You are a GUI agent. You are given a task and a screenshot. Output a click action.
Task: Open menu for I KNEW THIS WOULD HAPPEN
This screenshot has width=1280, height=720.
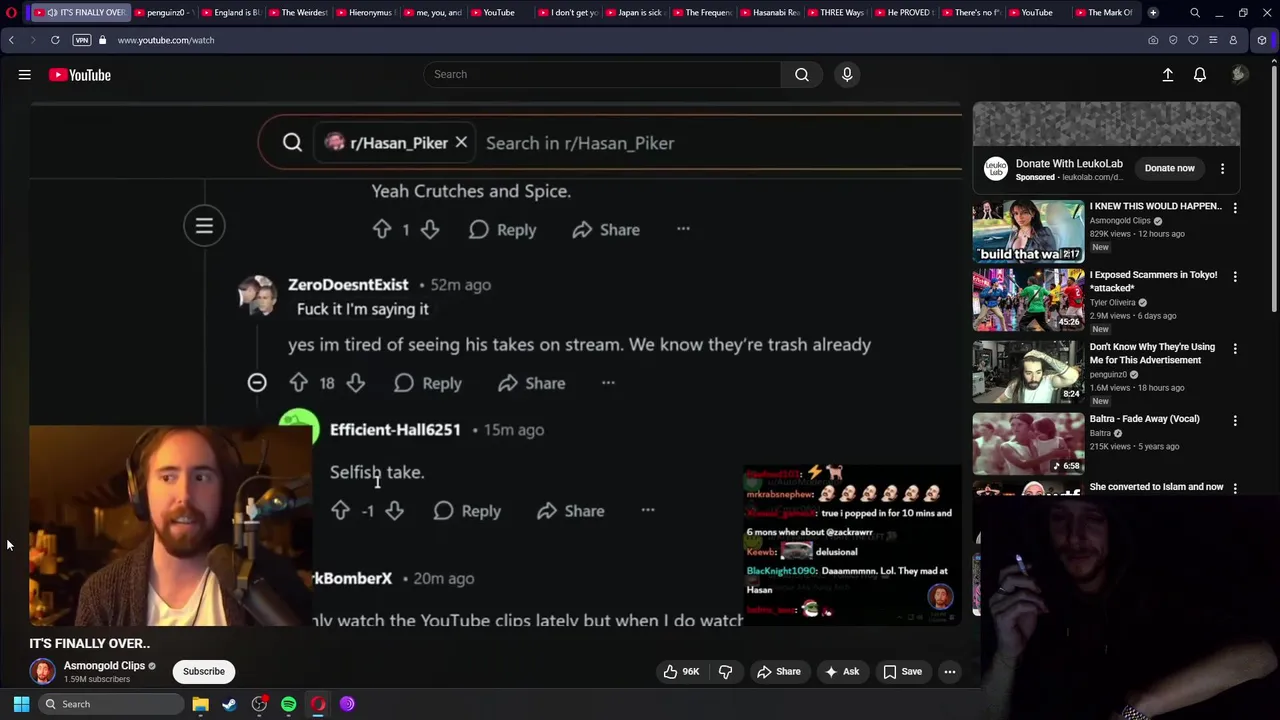1235,208
